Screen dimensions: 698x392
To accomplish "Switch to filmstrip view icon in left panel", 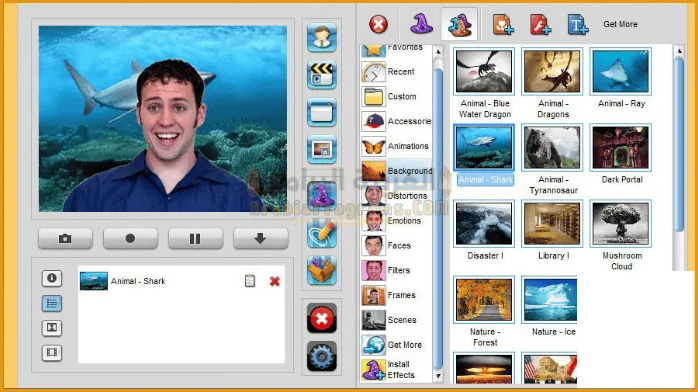I will point(52,353).
